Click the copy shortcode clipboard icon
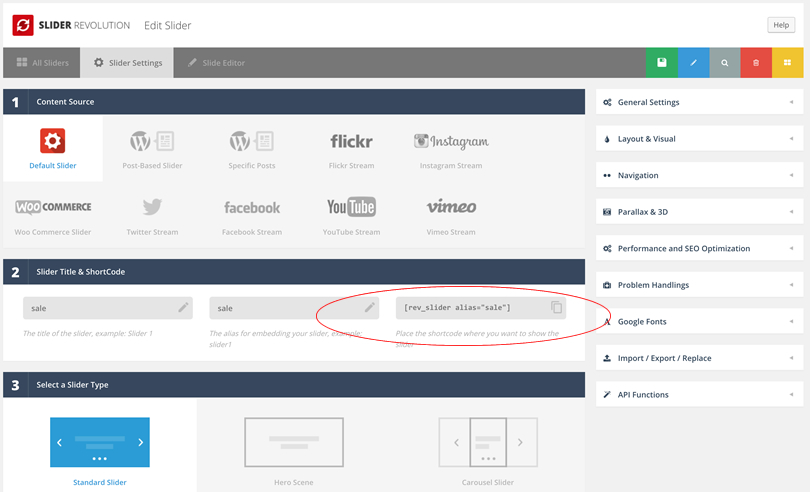The image size is (810, 492). [556, 307]
